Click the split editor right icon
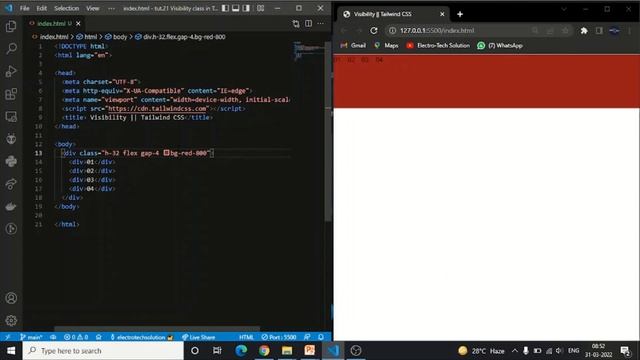This screenshot has width=640, height=360. (x=309, y=24)
